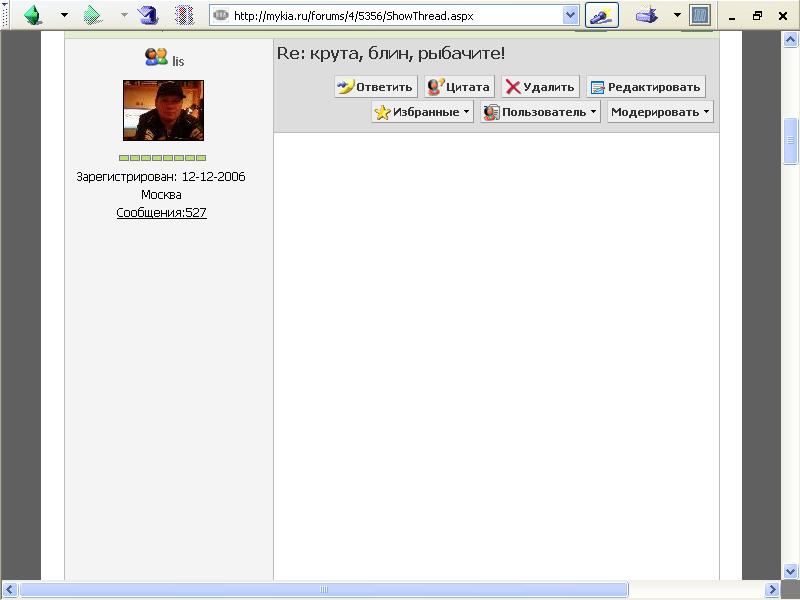
Task: Click the blue panel icon at toolbar's right
Action: [700, 15]
